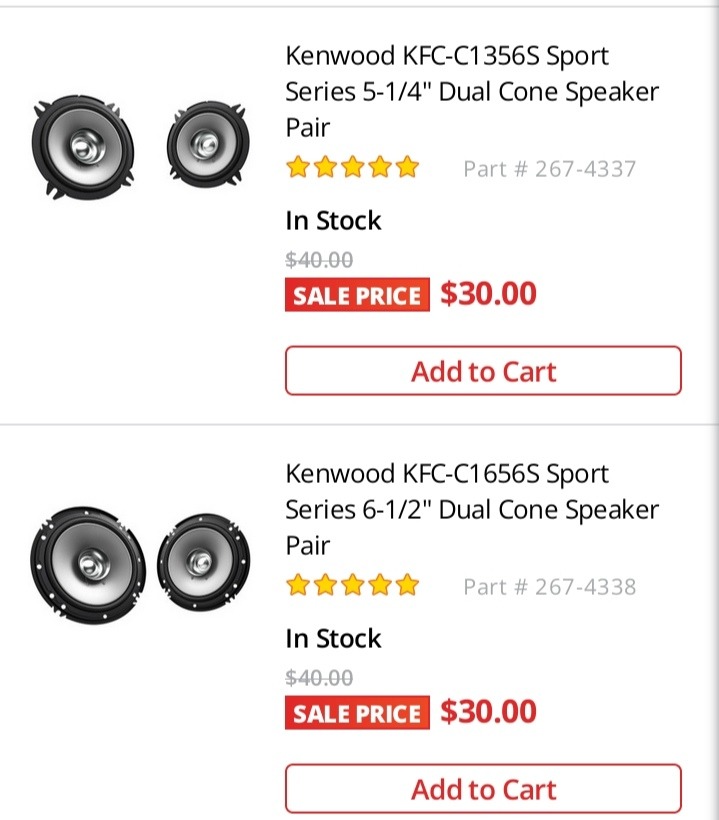View star rating for KFC-C1356S speakers

click(352, 167)
